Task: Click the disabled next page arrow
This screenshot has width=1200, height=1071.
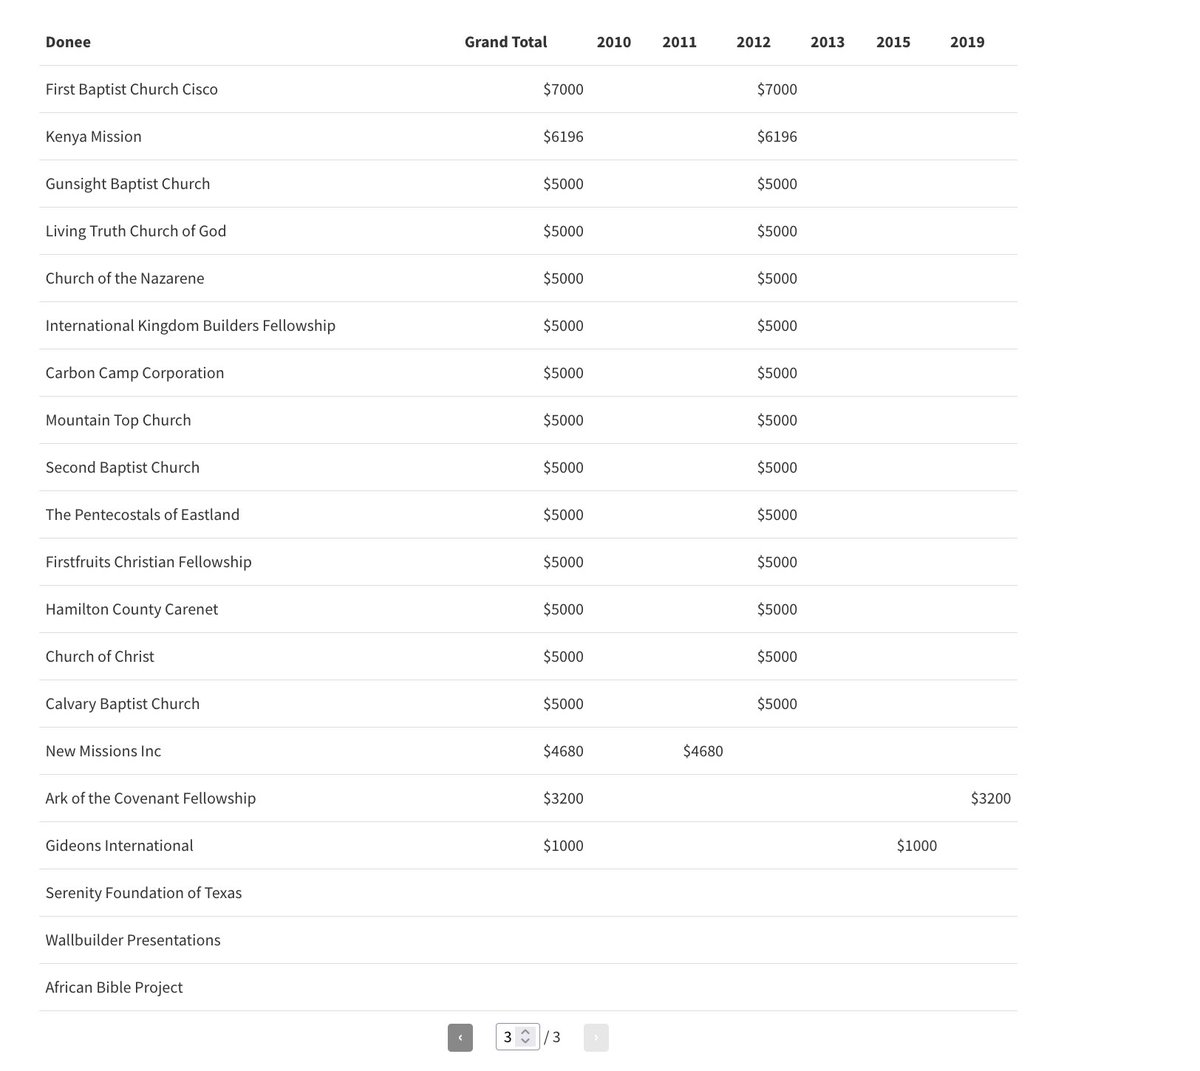Action: pos(596,1037)
